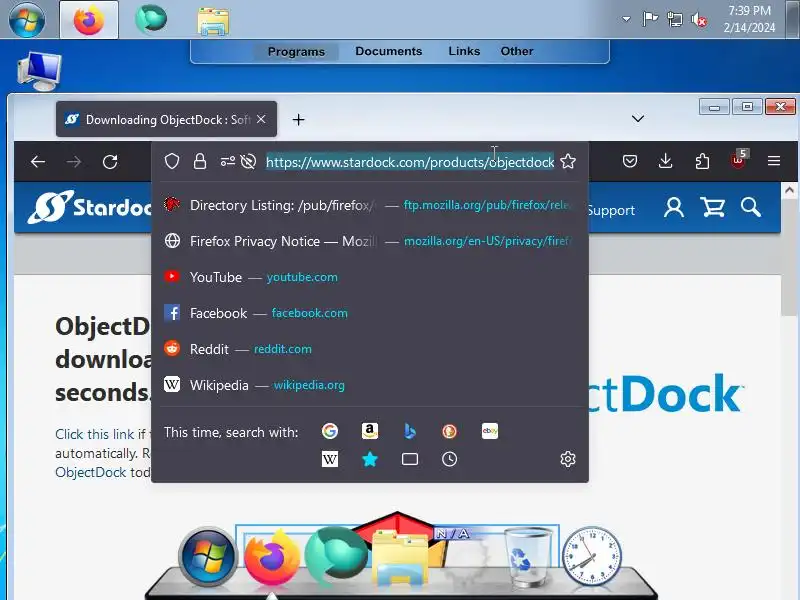Click the crossed-out autoplay blocked icon
800x600 pixels.
248,162
